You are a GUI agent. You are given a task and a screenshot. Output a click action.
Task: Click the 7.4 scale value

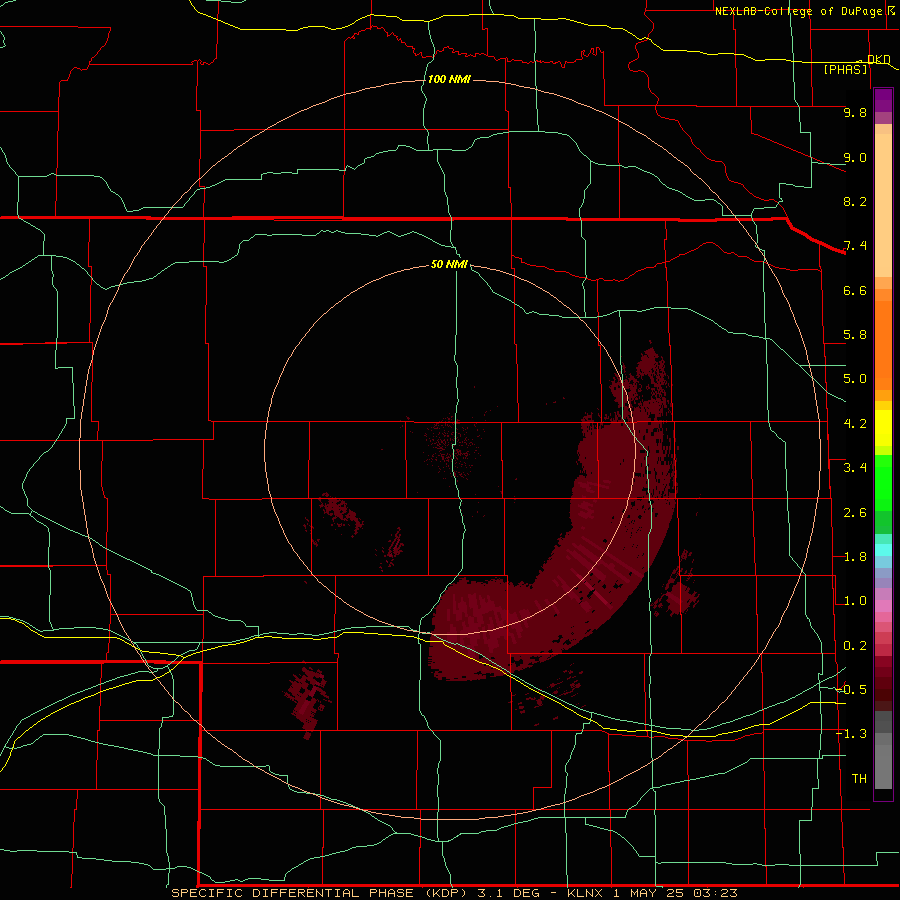click(x=855, y=246)
